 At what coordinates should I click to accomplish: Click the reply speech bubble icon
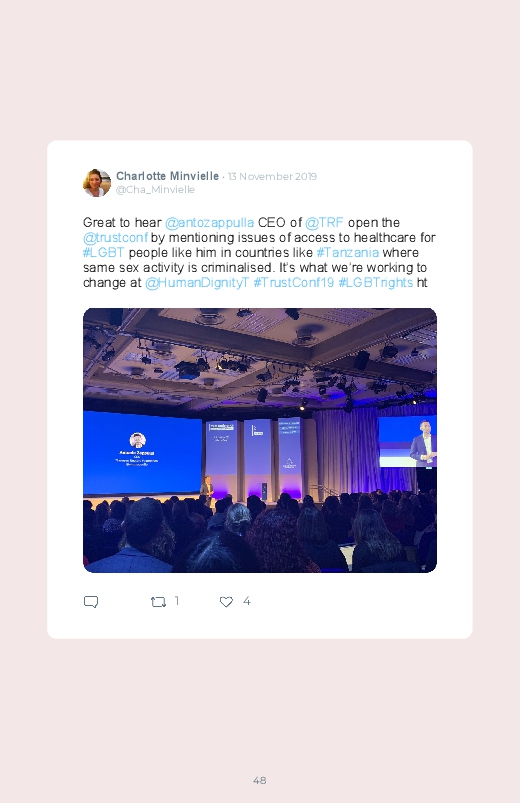point(91,602)
